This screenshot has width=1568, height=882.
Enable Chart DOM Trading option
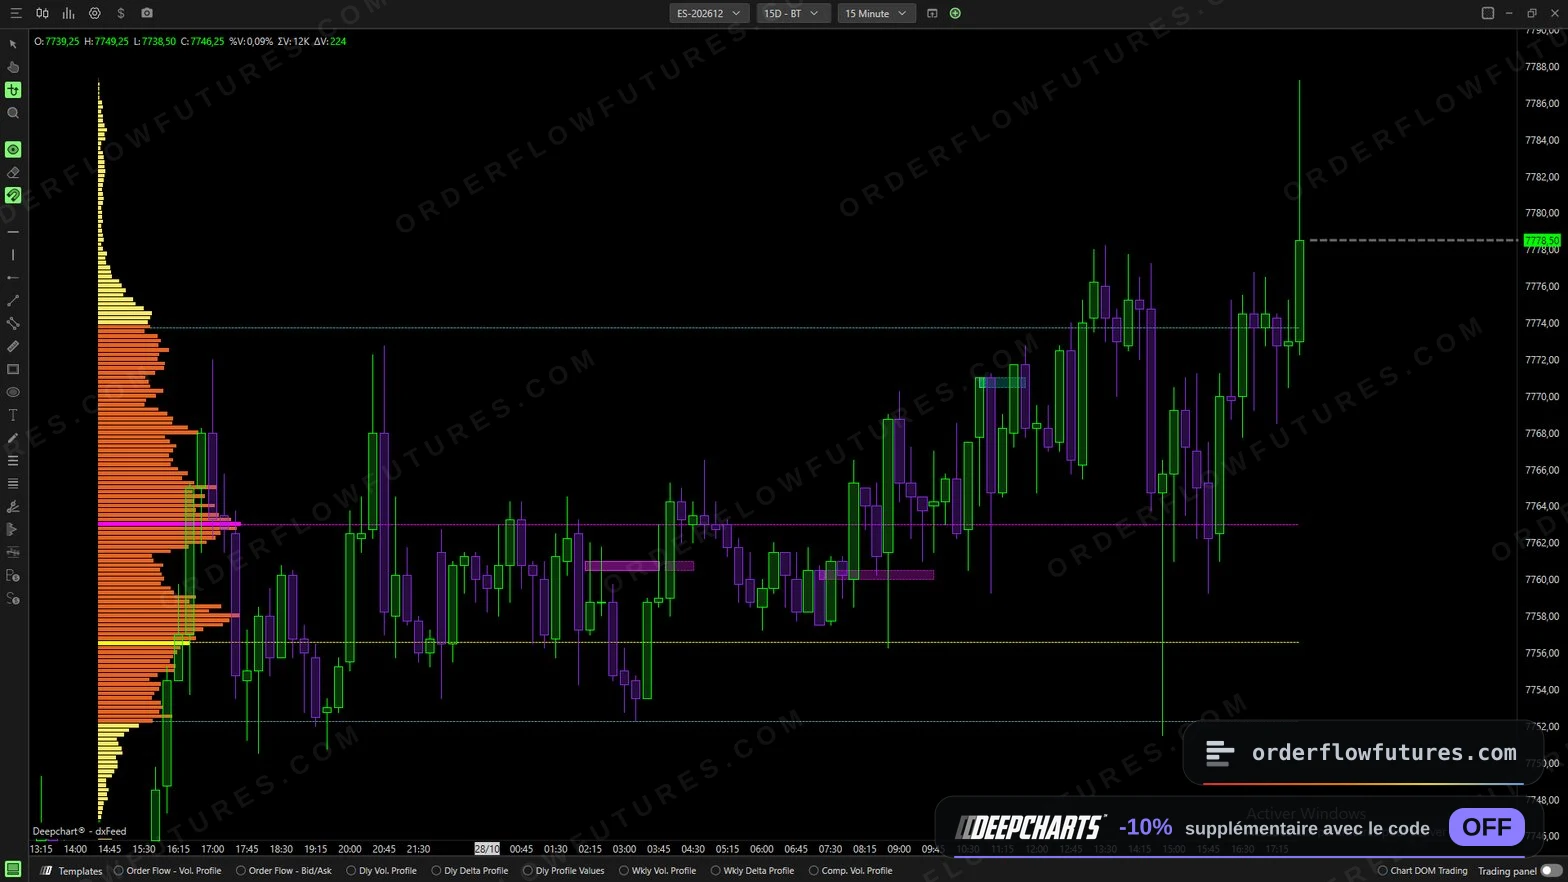1422,871
